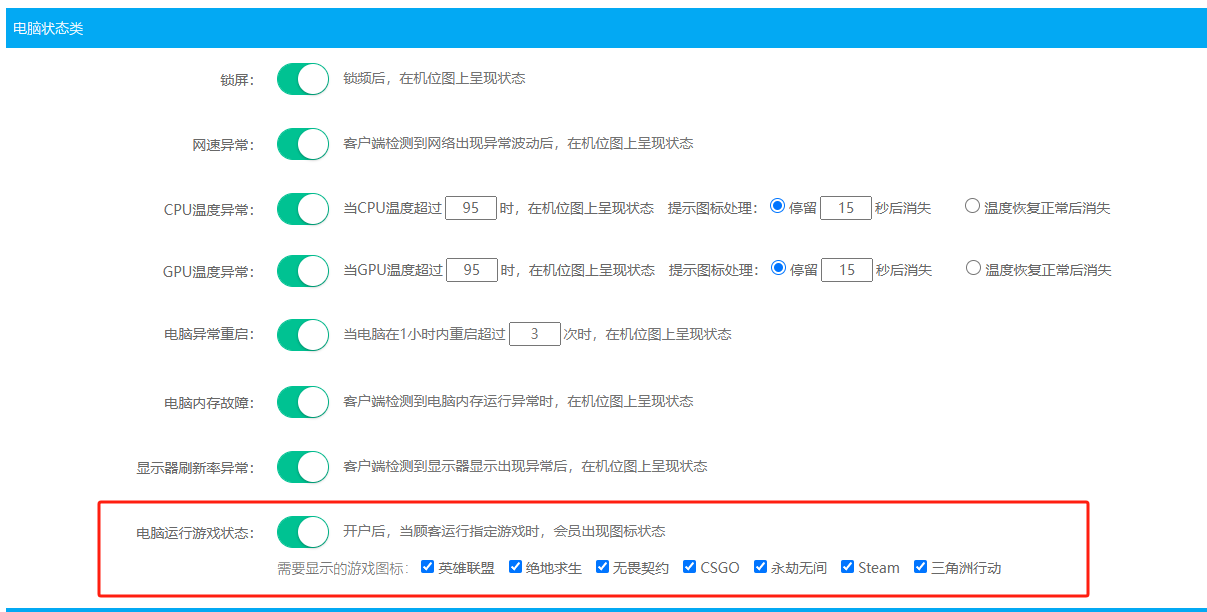
Task: Toggle the 电脑内存故障 switch
Action: [303, 402]
